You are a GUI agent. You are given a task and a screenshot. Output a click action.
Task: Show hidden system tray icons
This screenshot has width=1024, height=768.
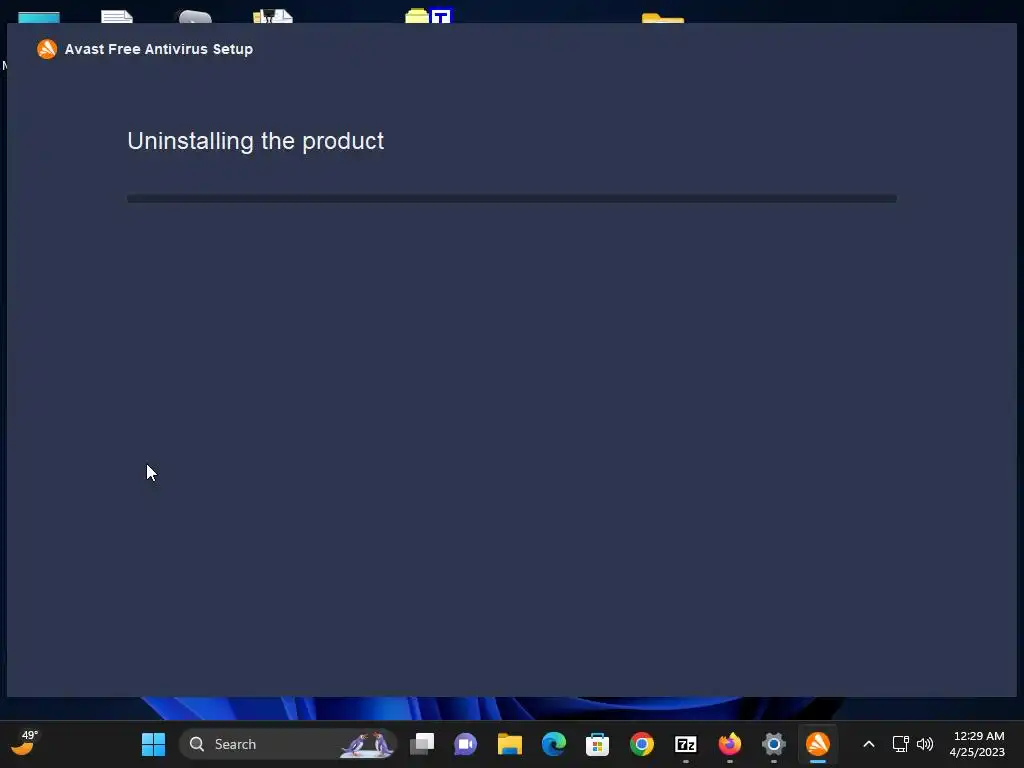(x=869, y=744)
